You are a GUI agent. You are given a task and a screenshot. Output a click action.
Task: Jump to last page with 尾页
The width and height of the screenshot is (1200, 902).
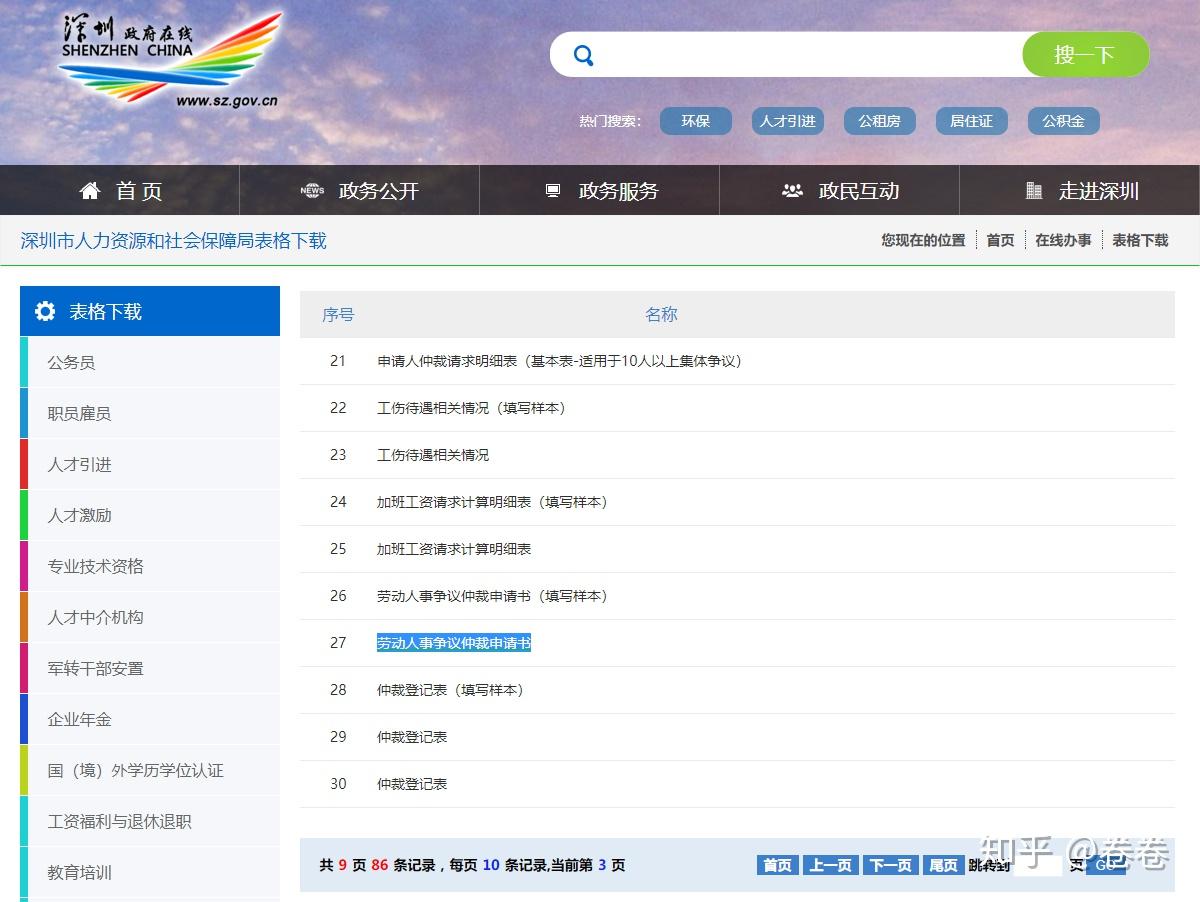pyautogui.click(x=943, y=865)
